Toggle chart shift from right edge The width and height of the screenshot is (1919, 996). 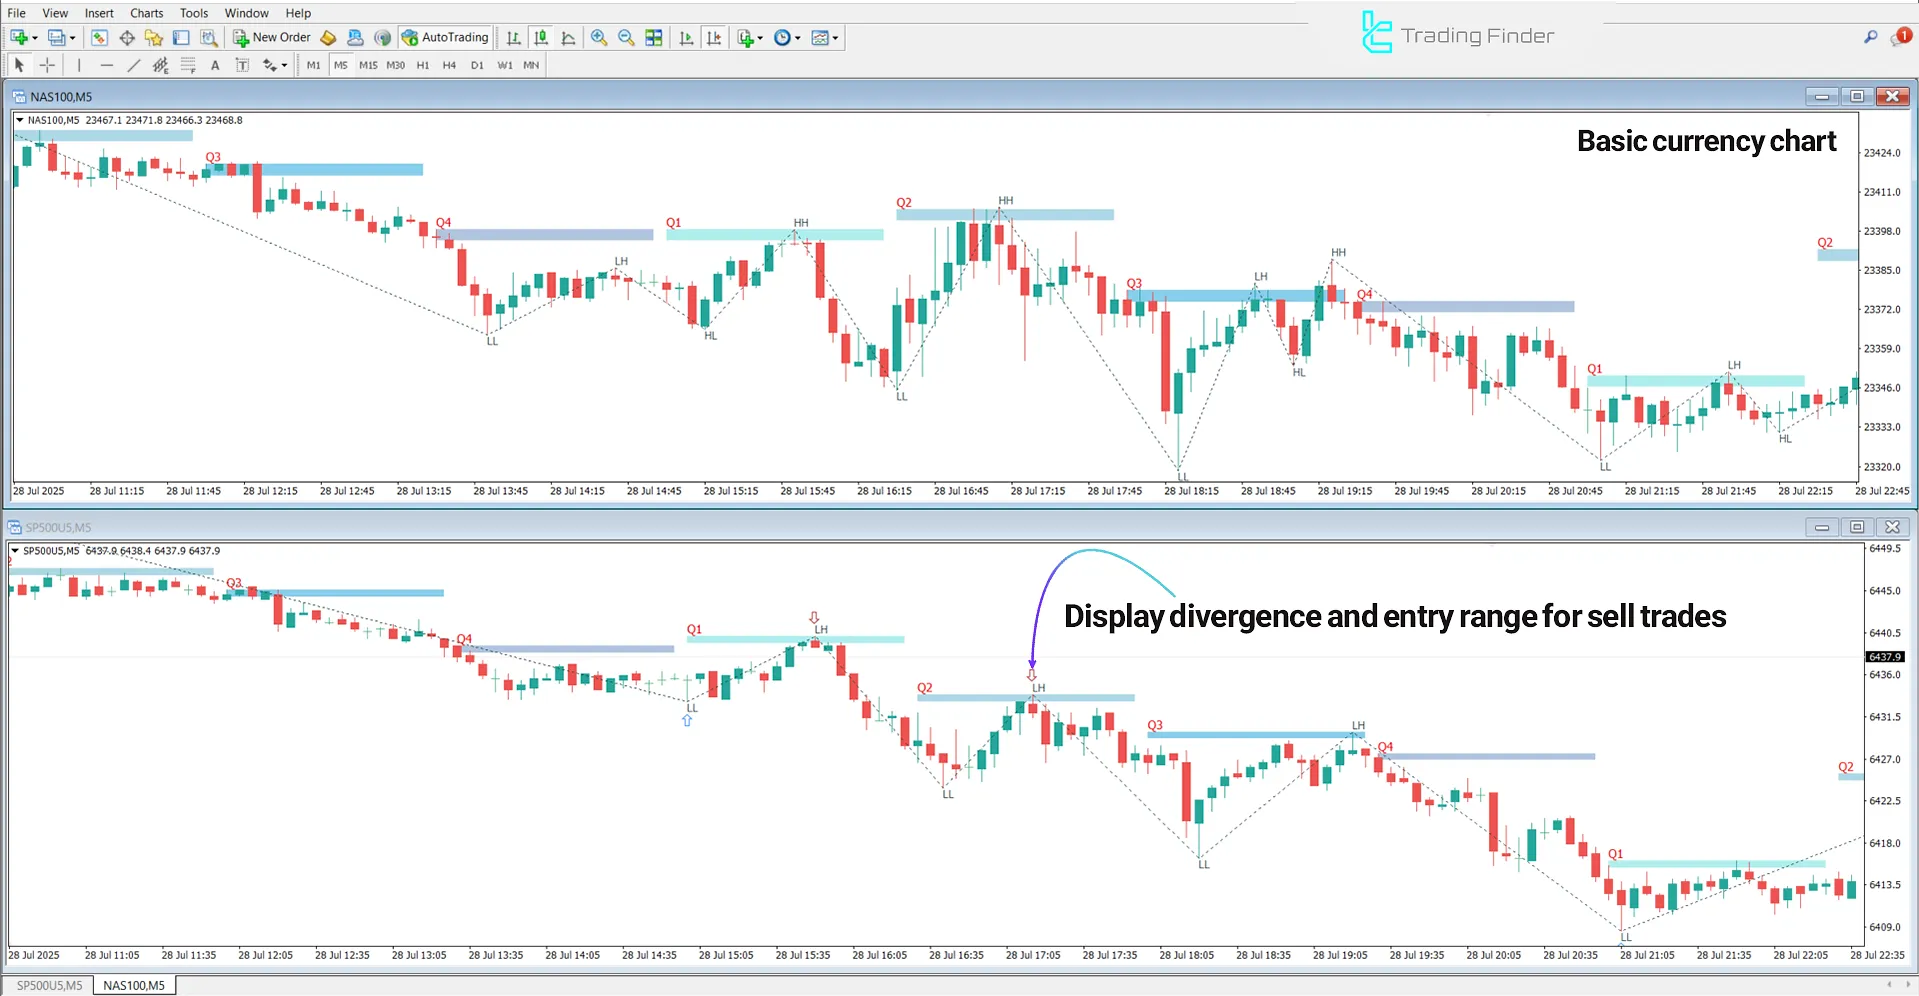[x=714, y=37]
